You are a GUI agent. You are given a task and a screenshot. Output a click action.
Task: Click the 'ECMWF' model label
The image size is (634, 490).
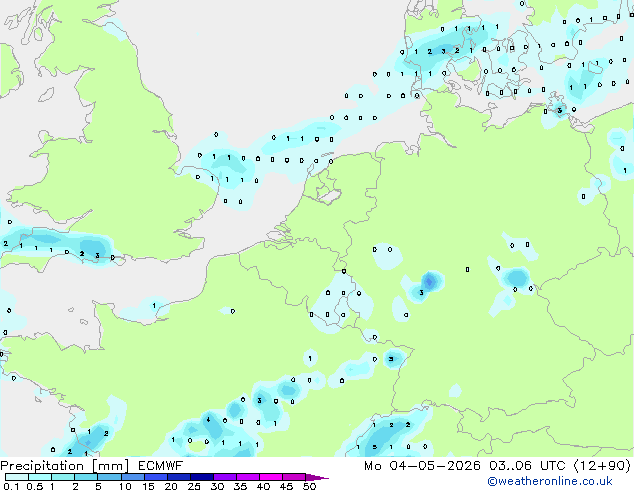pyautogui.click(x=161, y=466)
